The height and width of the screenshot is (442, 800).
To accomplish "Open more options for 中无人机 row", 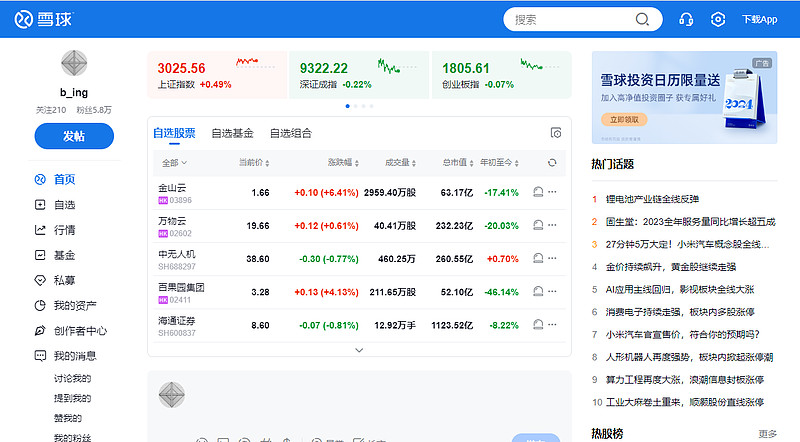I will tap(552, 258).
